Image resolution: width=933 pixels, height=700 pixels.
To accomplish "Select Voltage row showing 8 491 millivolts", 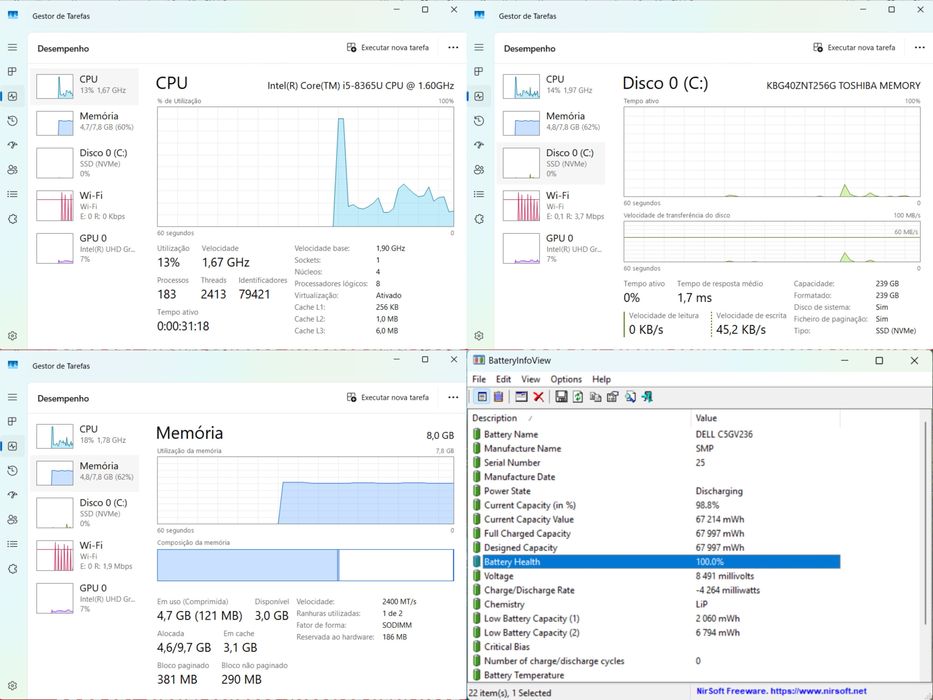I will 655,576.
